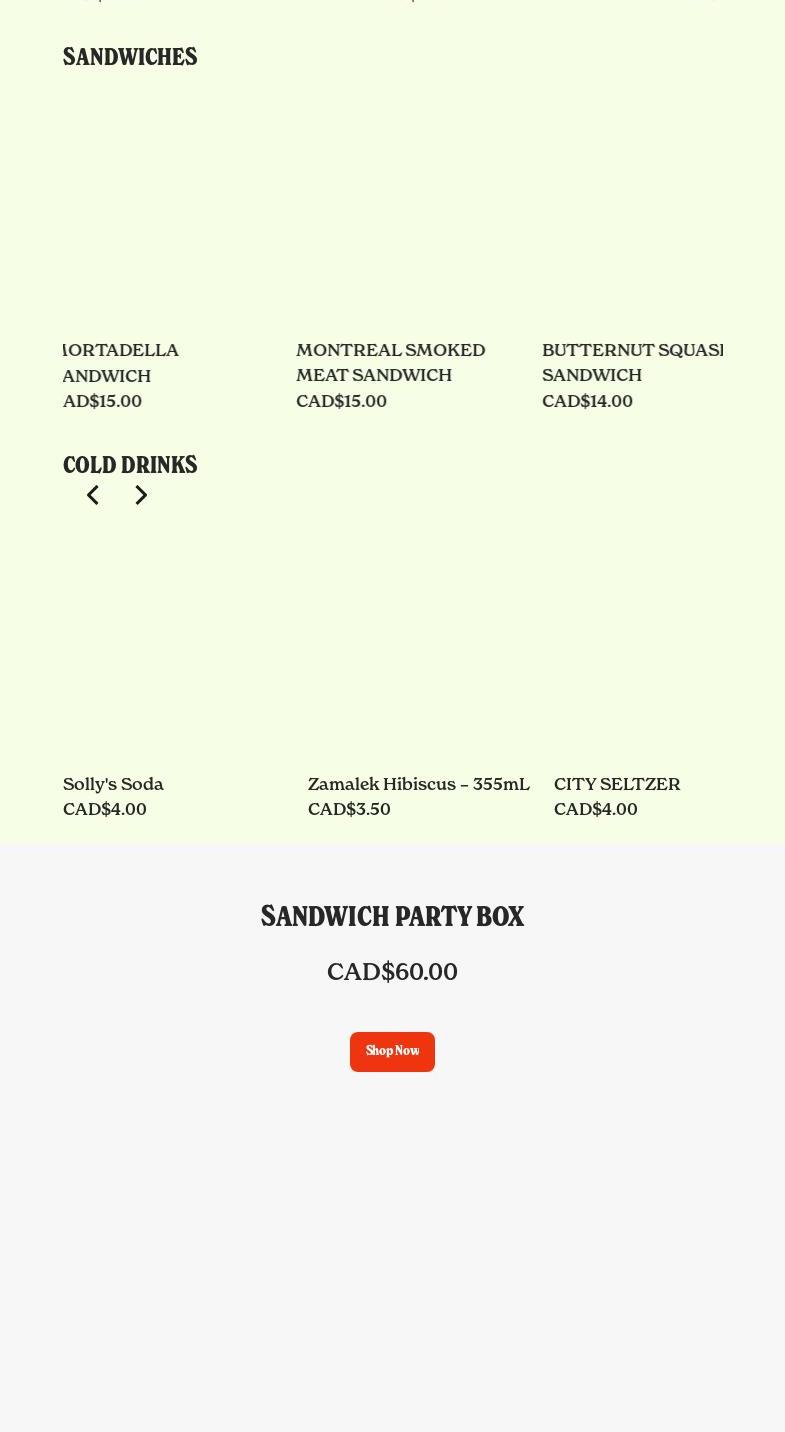Click the CAD$3.50 Zamalek Hibiscus price

pos(349,809)
